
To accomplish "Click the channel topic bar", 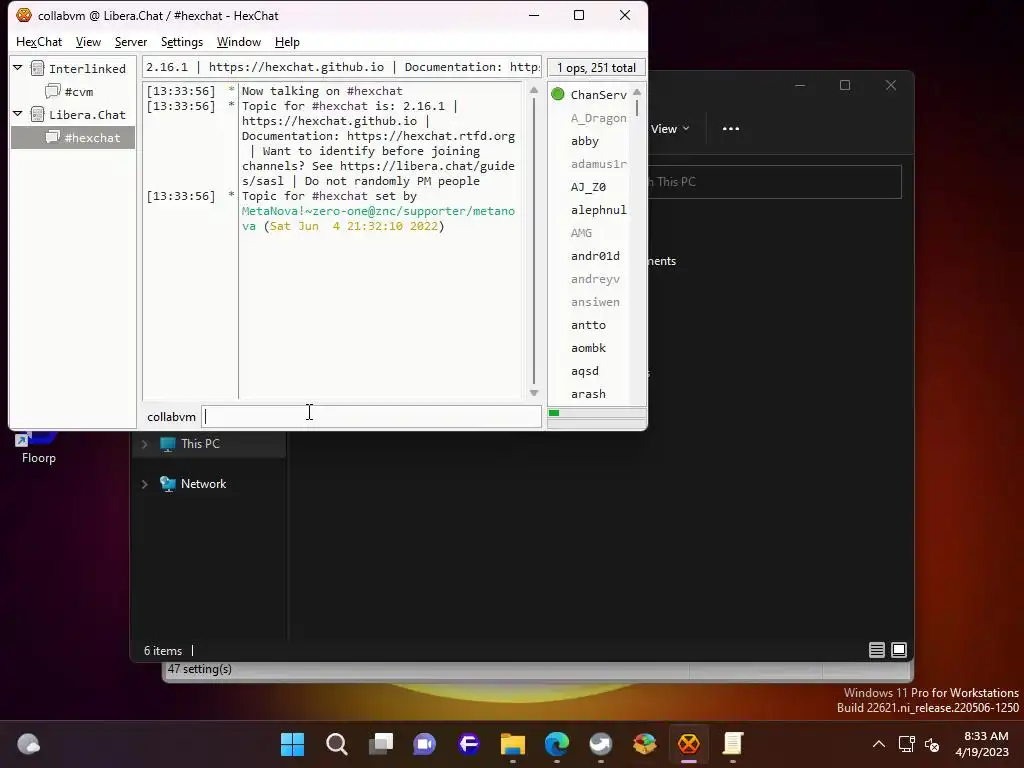I will pos(342,67).
